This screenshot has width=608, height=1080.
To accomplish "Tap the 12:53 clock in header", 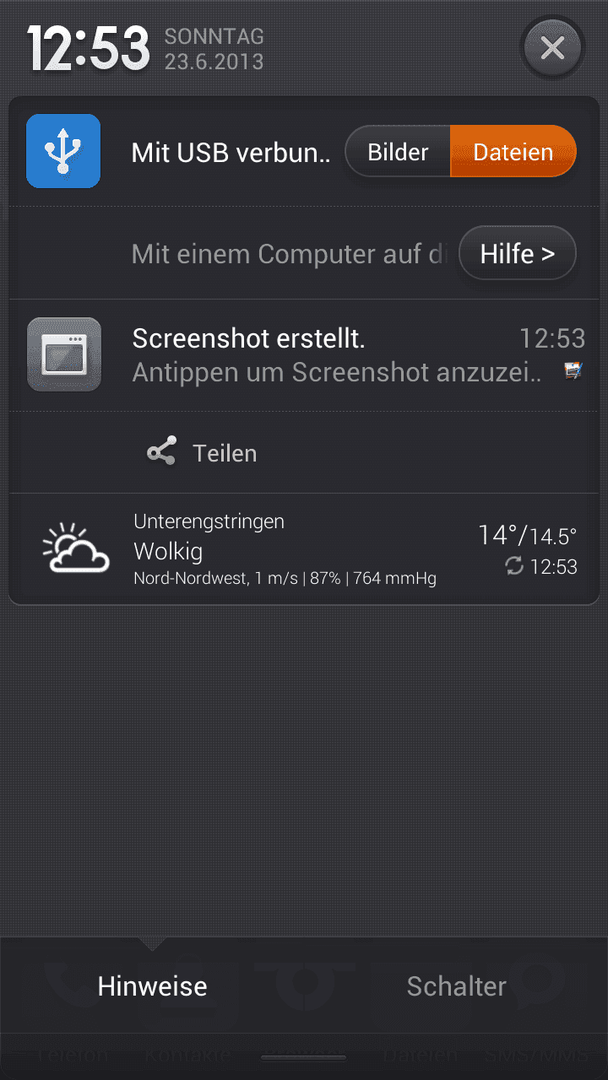I will point(88,49).
